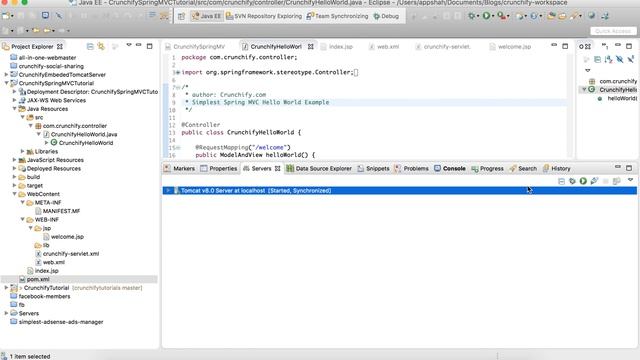This screenshot has width=640, height=360.
Task: Click Collapse All in Project Explorer
Action: point(90,47)
